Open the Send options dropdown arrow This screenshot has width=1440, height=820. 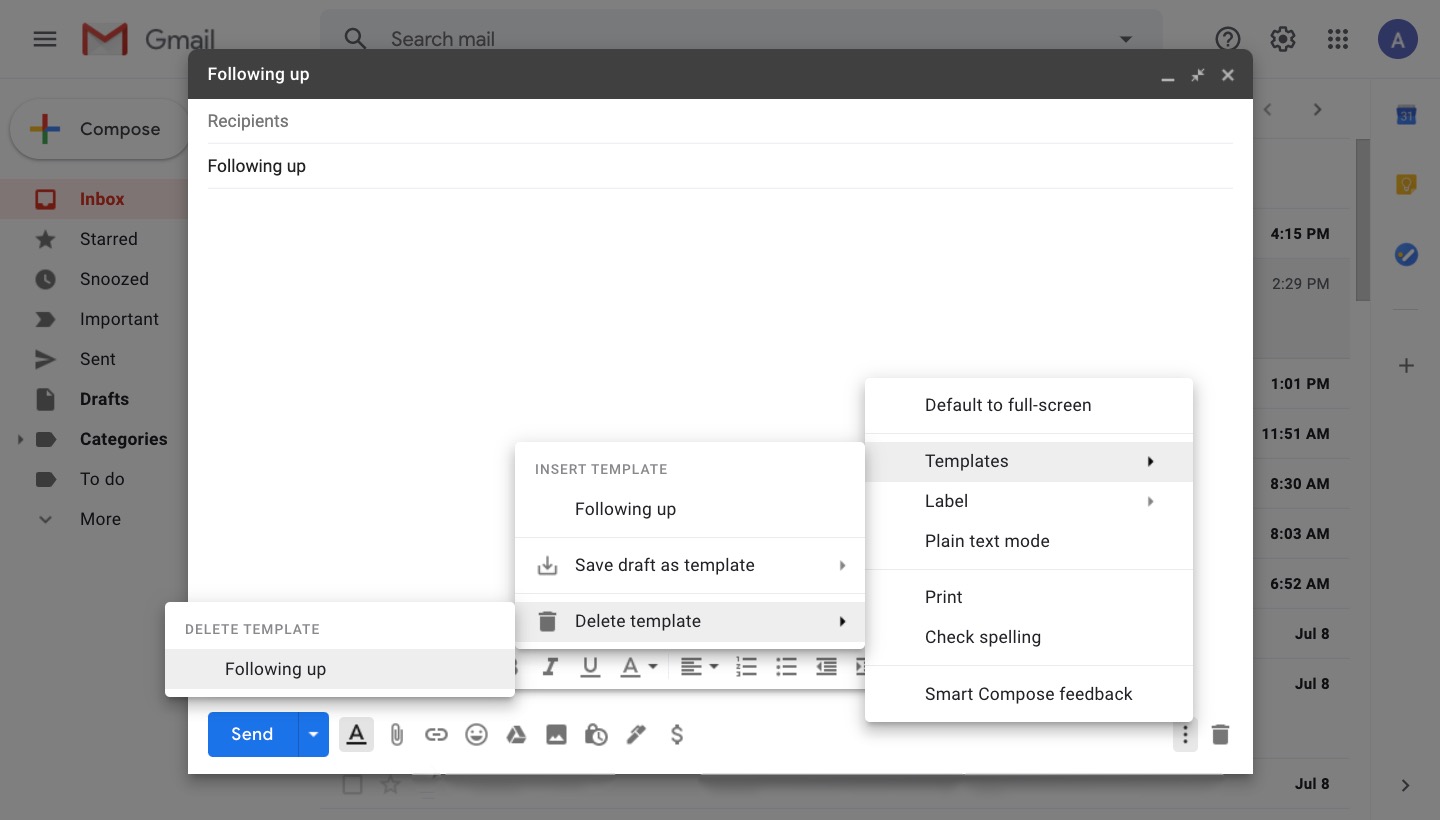(x=313, y=735)
